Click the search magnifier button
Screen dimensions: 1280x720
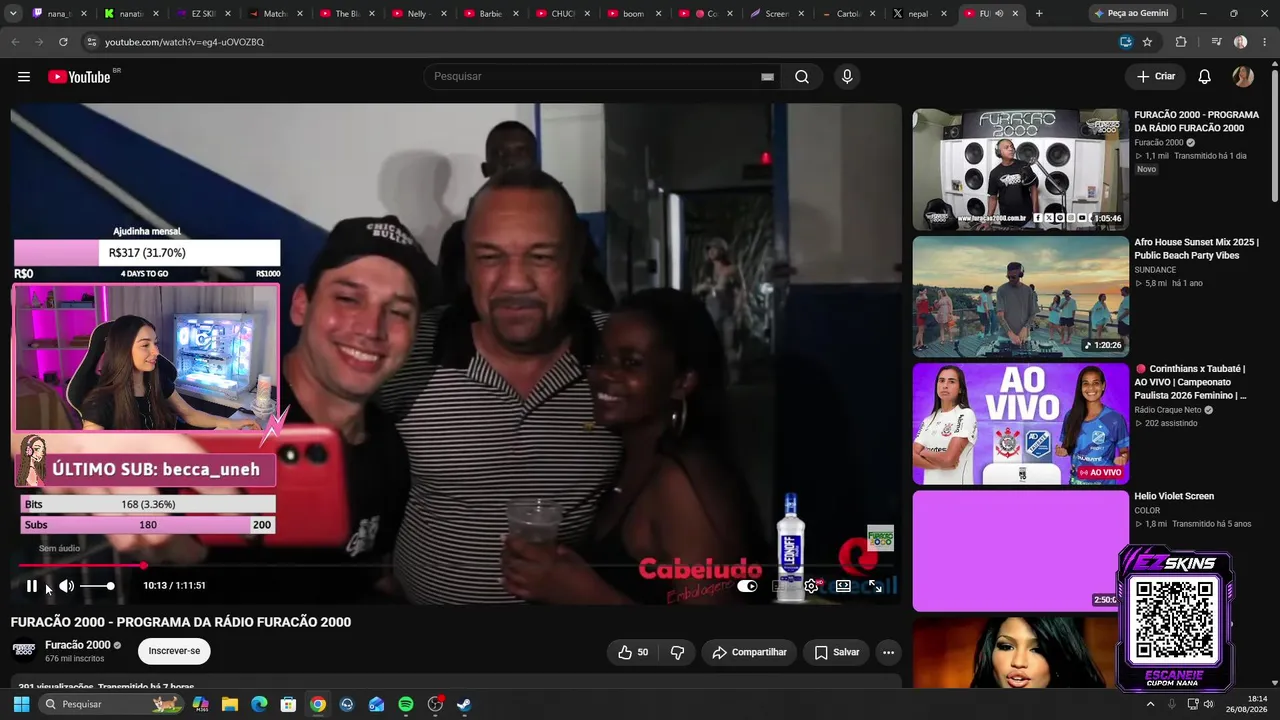tap(802, 77)
